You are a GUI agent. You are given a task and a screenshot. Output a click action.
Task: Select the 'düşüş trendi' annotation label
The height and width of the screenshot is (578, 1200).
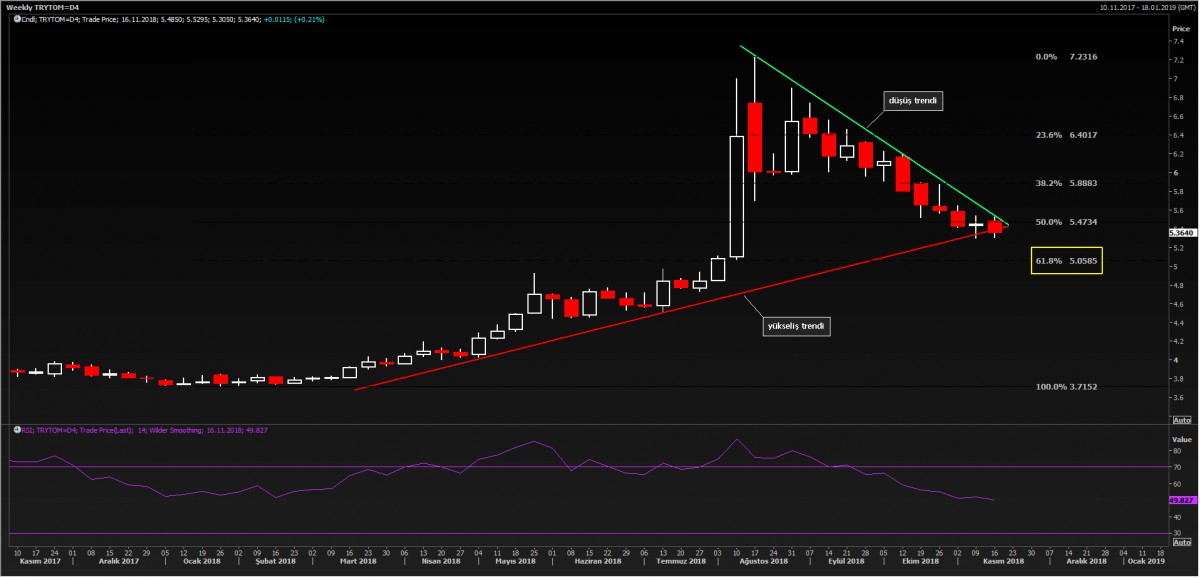click(912, 101)
